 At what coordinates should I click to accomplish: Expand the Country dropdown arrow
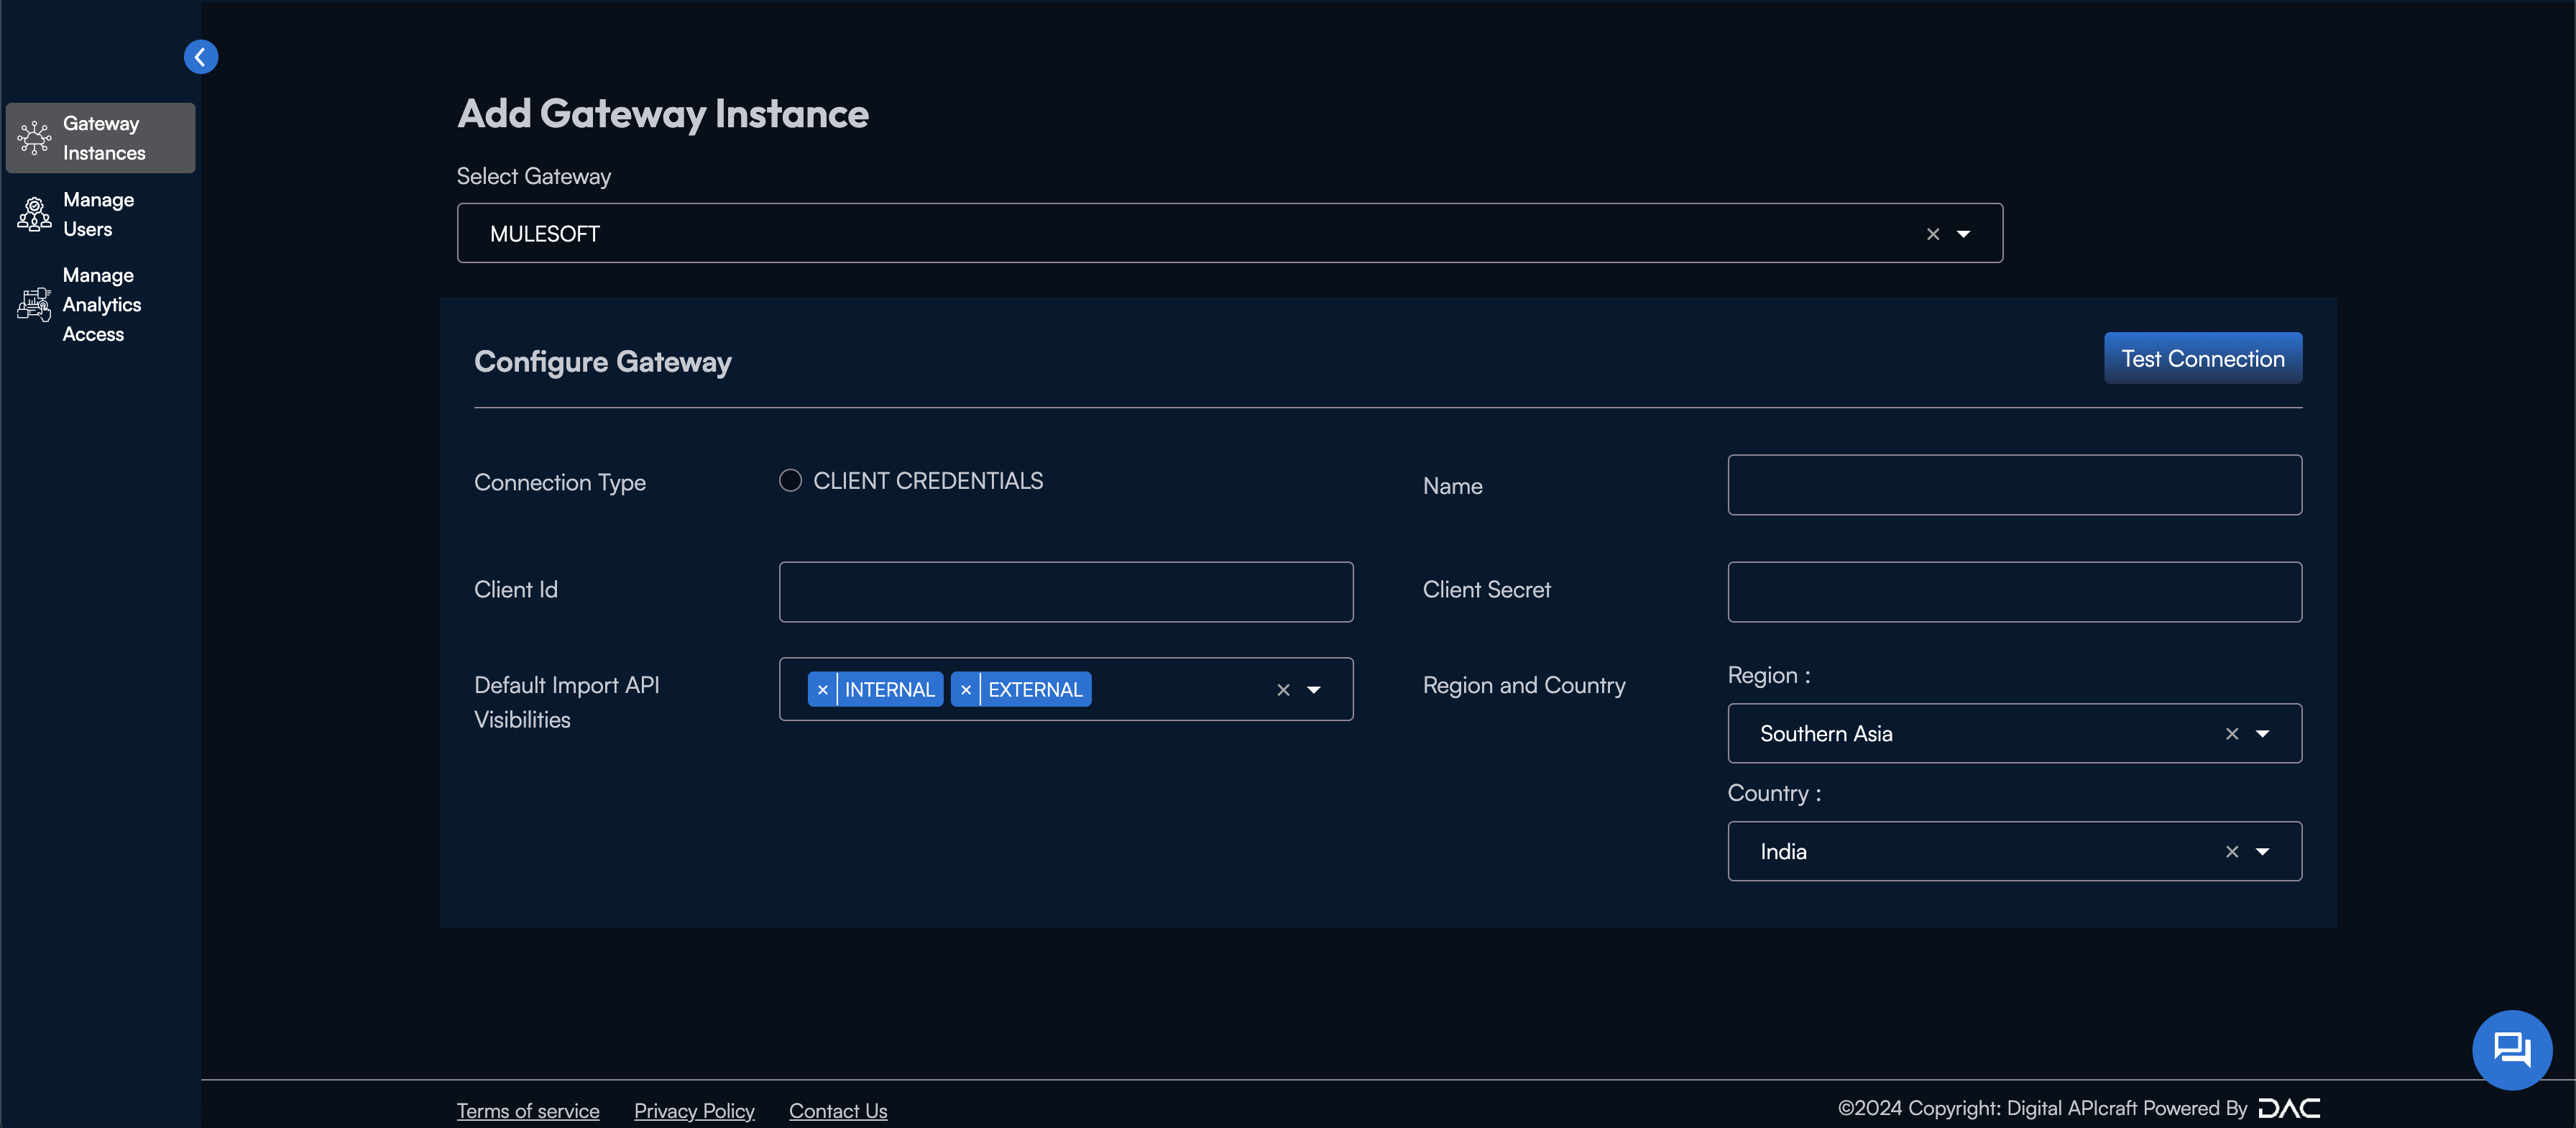2262,852
